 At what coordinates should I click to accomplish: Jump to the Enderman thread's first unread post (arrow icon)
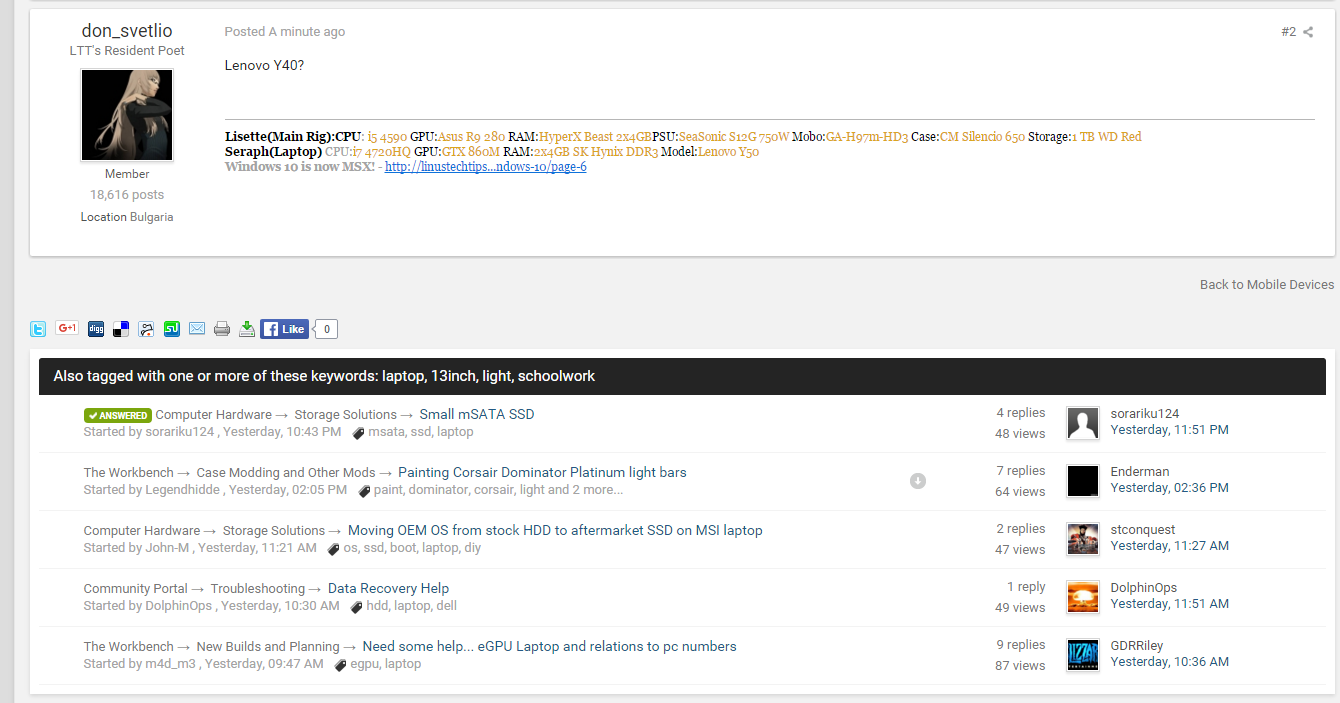click(918, 481)
